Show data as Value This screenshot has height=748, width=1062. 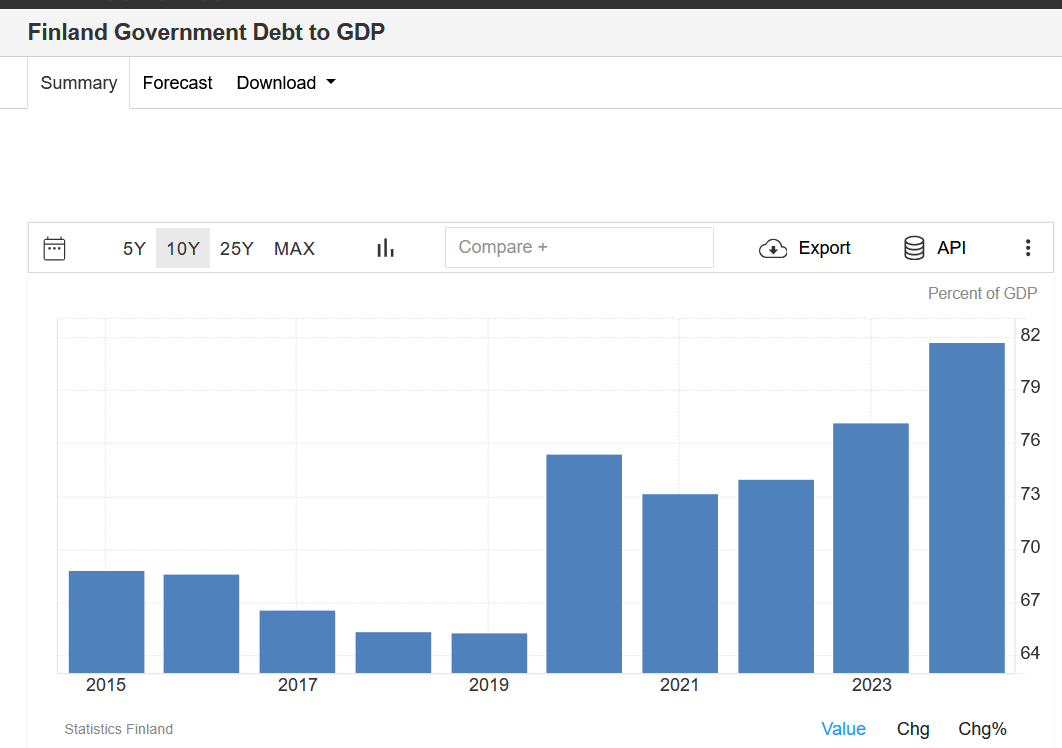tap(843, 729)
